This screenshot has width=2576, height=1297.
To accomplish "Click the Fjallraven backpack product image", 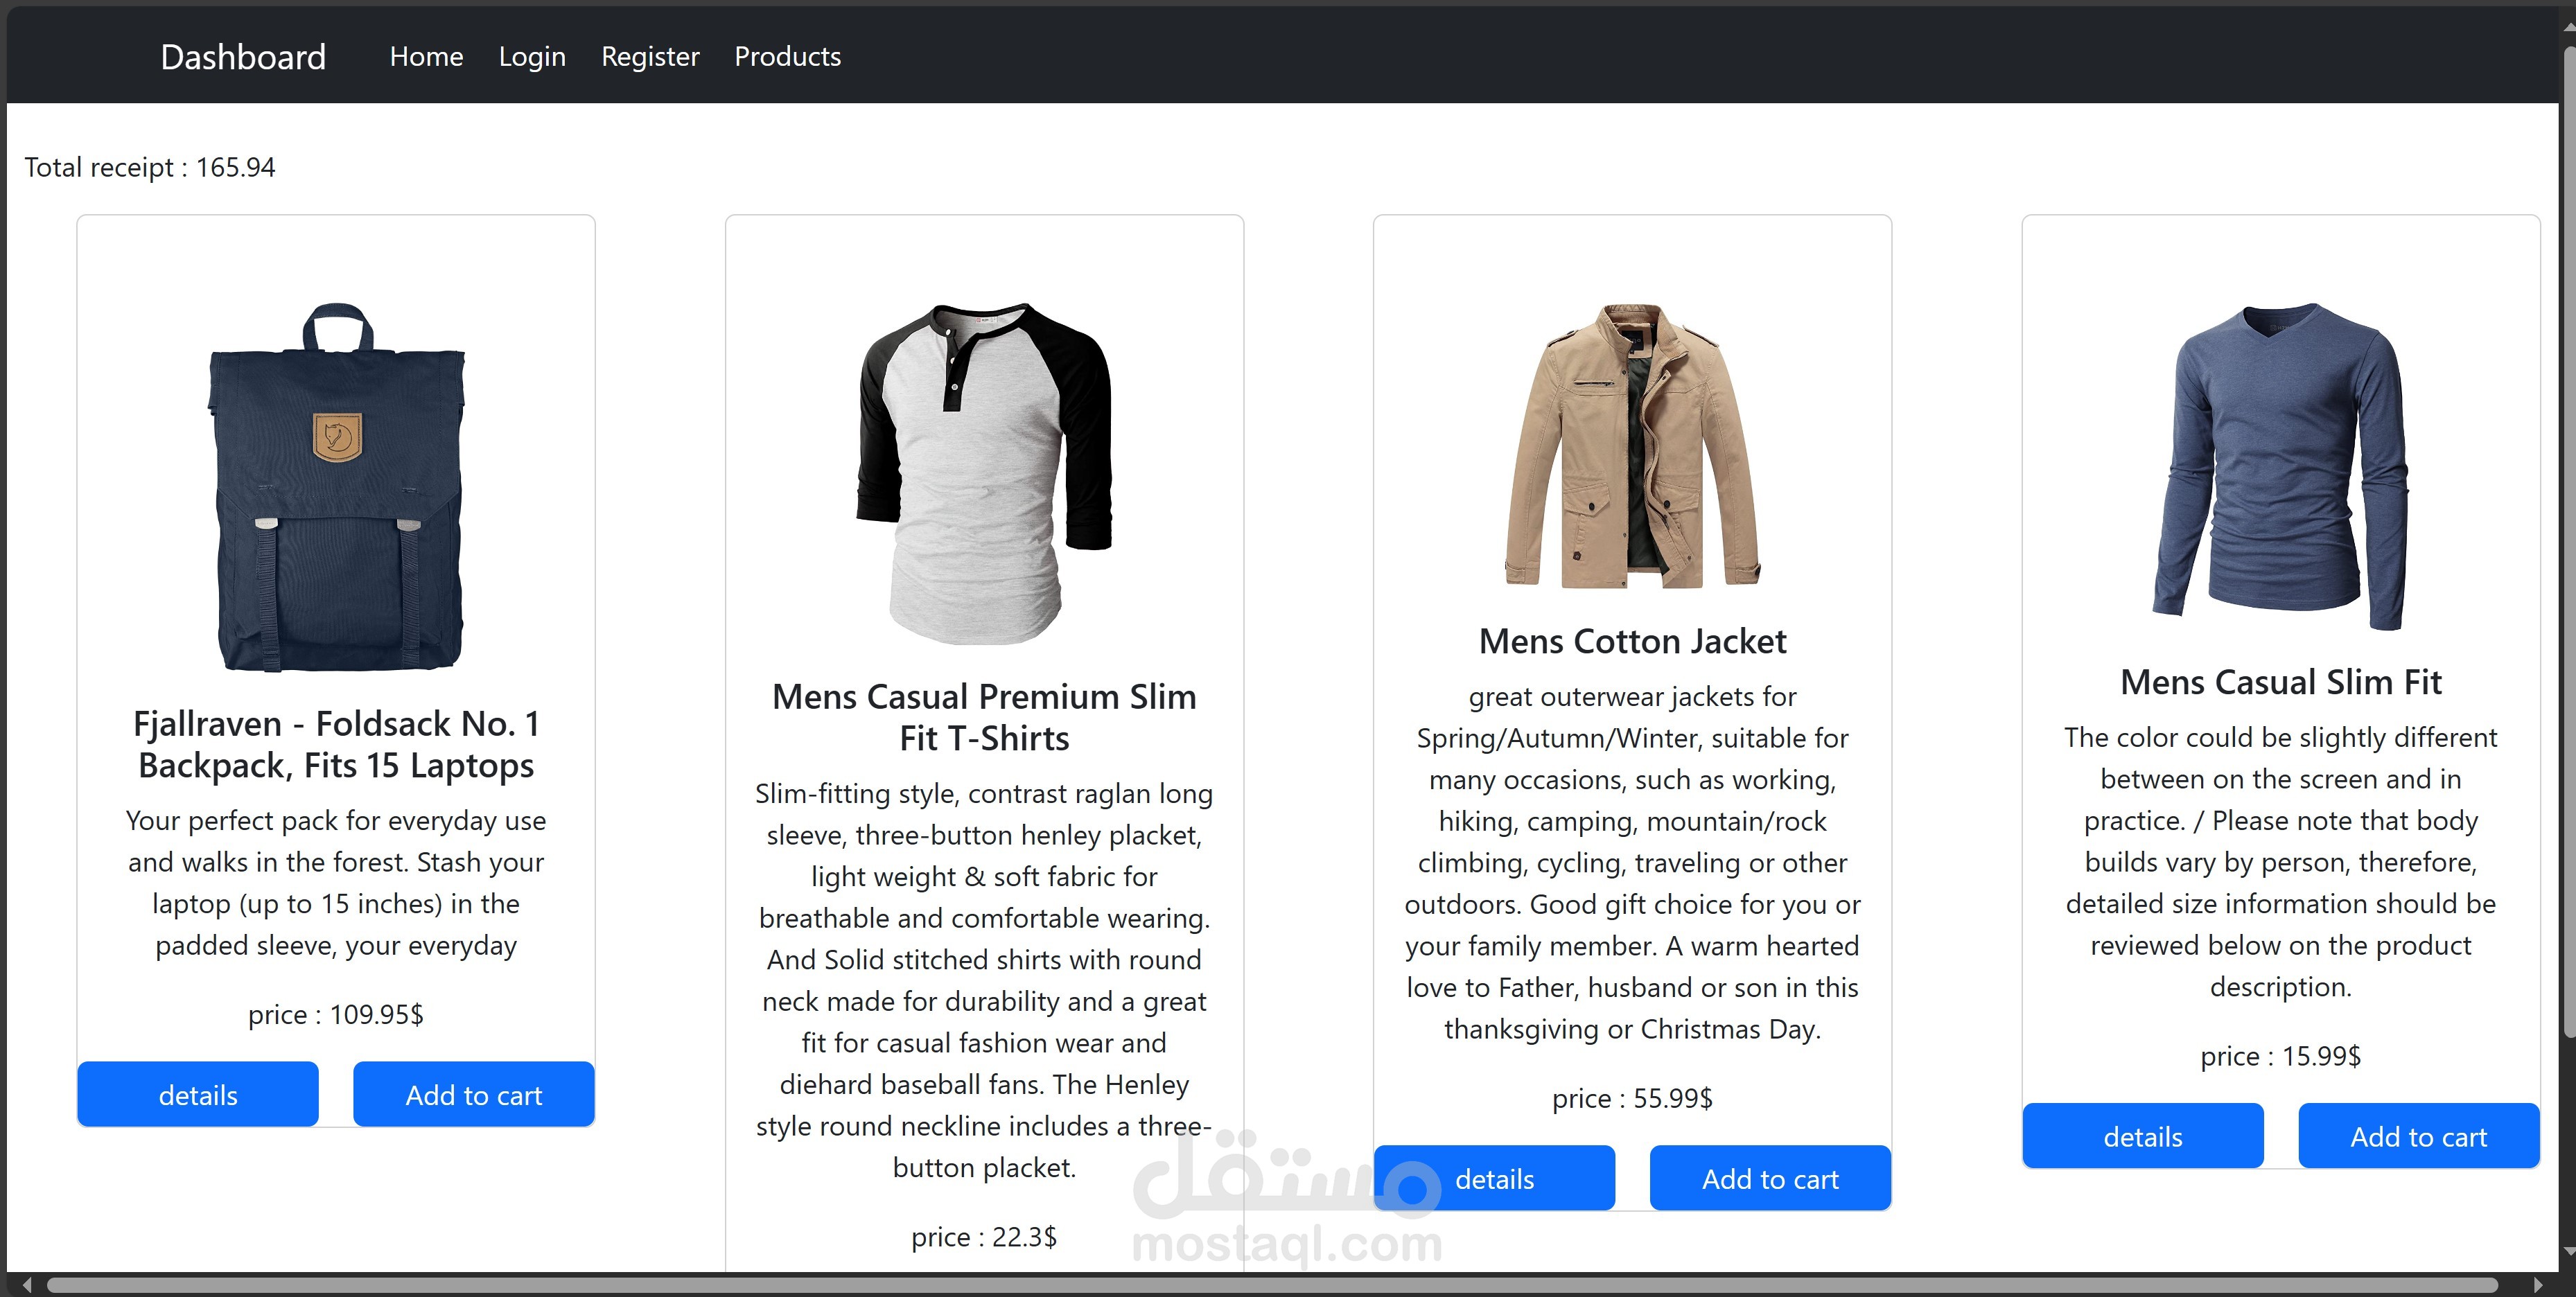I will tap(336, 487).
